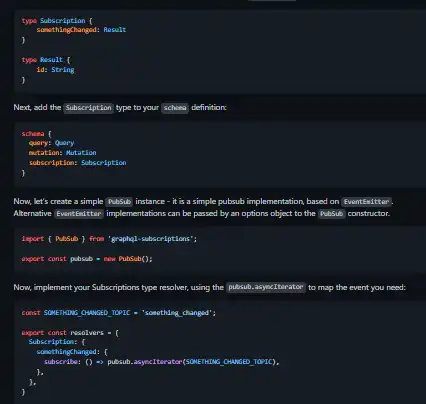
Task: Click the 'type Subscription {' code line
Action: pyautogui.click(x=57, y=21)
